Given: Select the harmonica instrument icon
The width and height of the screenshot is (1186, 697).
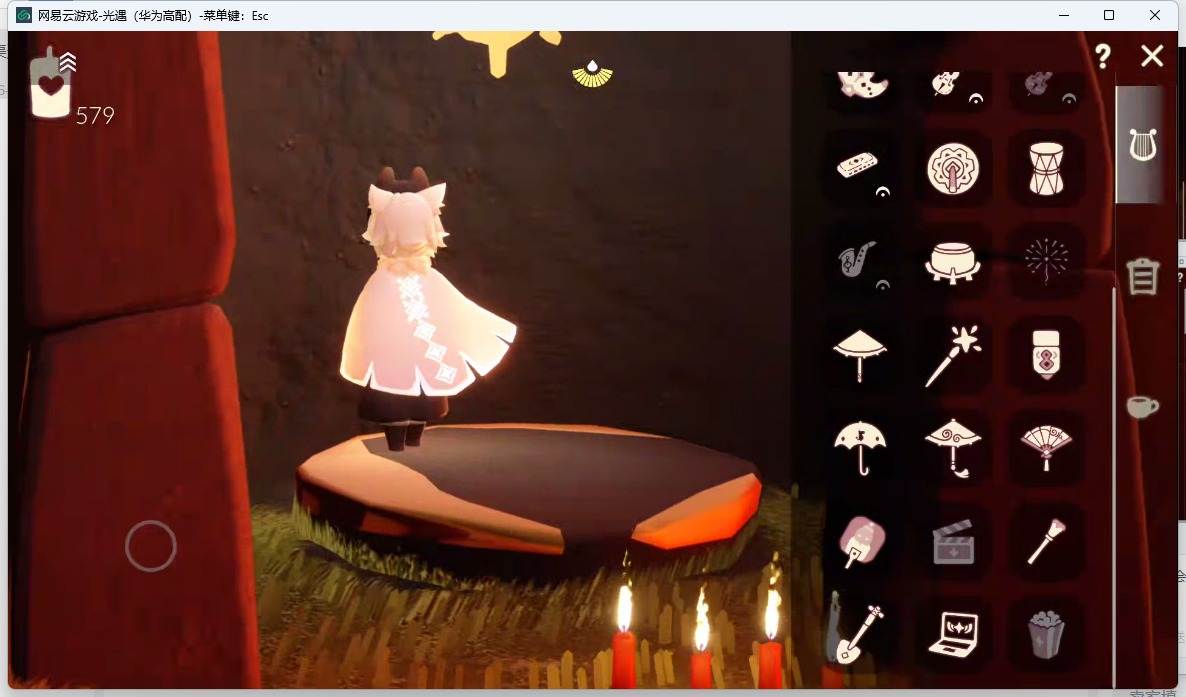Looking at the screenshot, I should (858, 165).
